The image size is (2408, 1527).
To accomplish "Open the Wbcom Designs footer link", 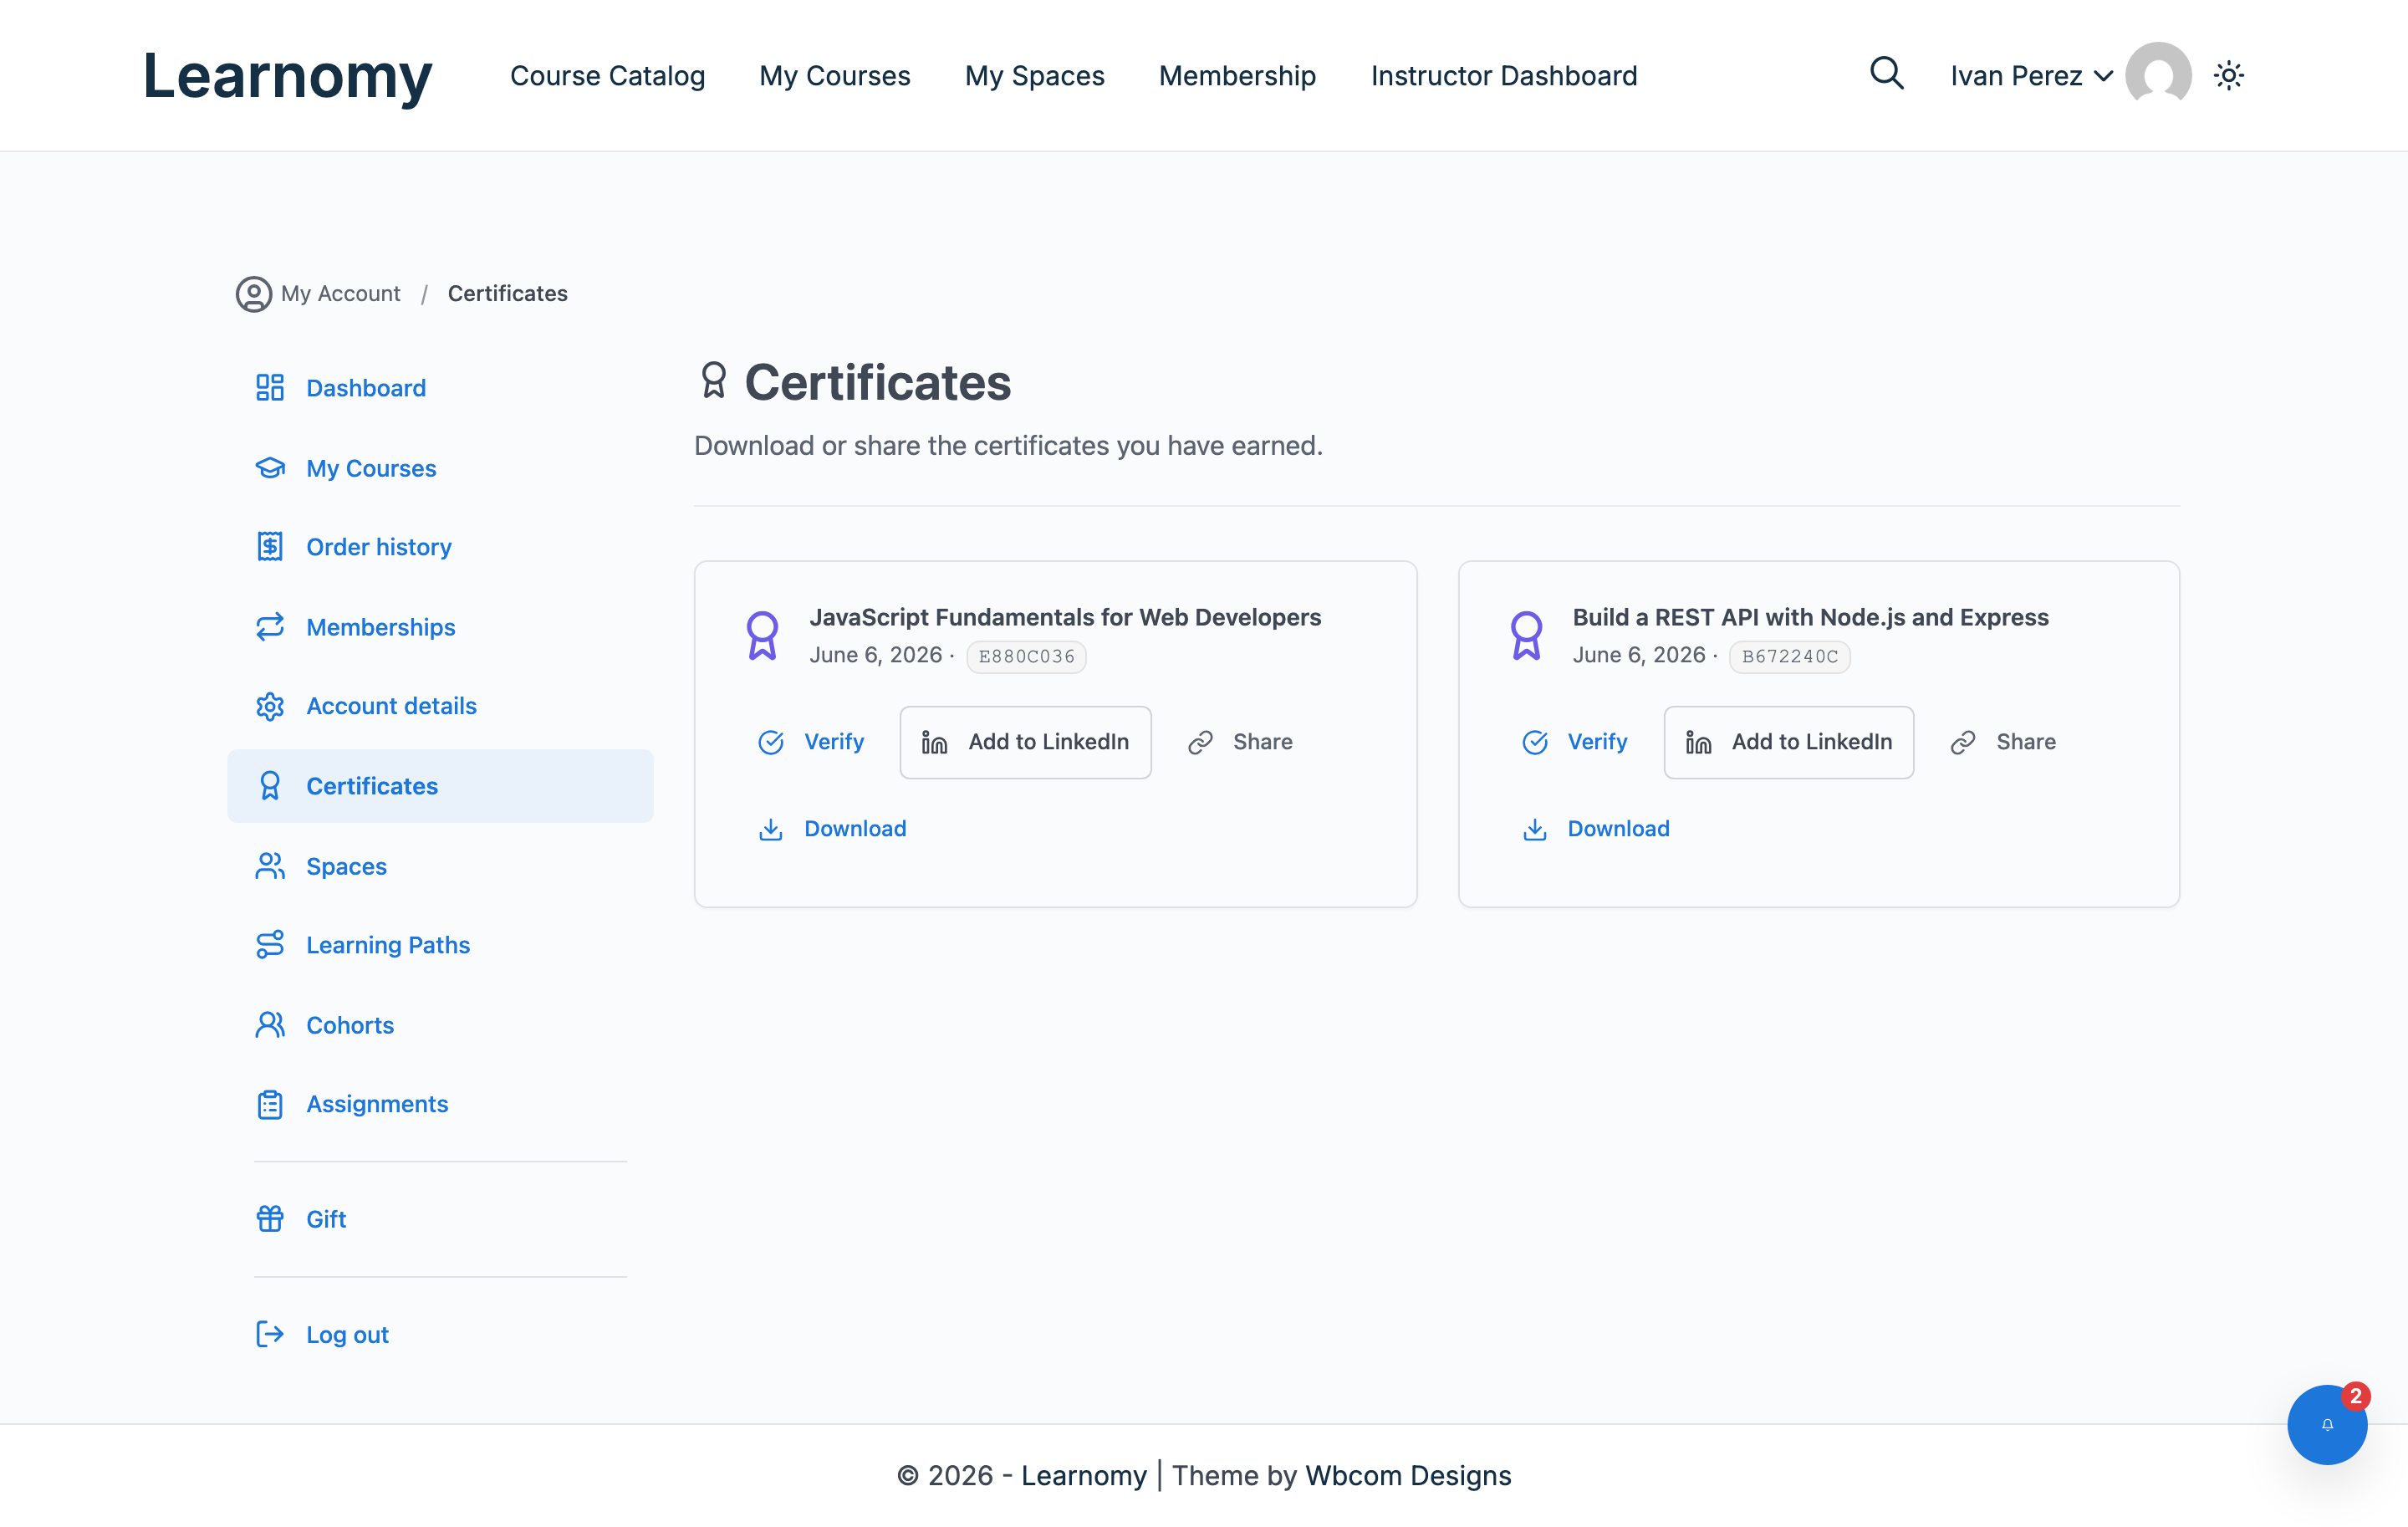I will point(1407,1475).
